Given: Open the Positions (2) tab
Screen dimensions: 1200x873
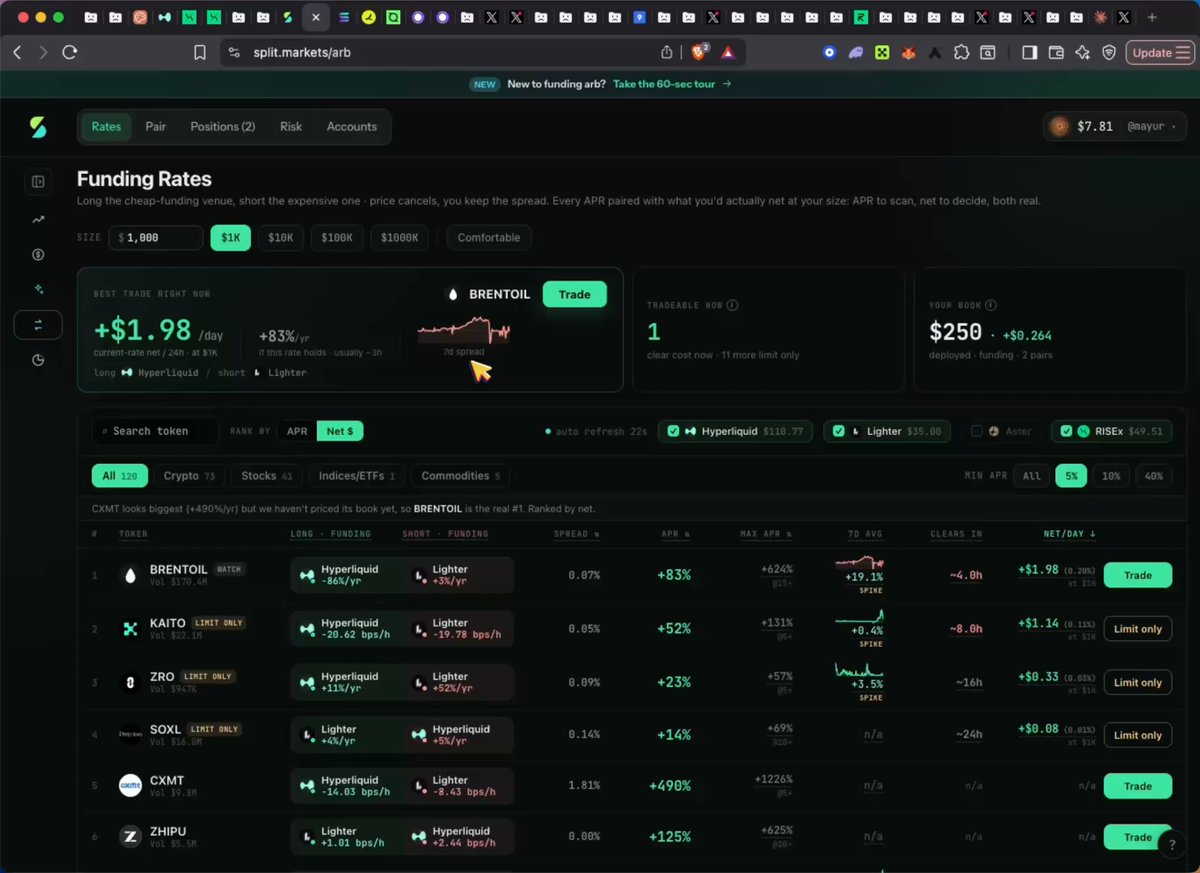Looking at the screenshot, I should 223,127.
